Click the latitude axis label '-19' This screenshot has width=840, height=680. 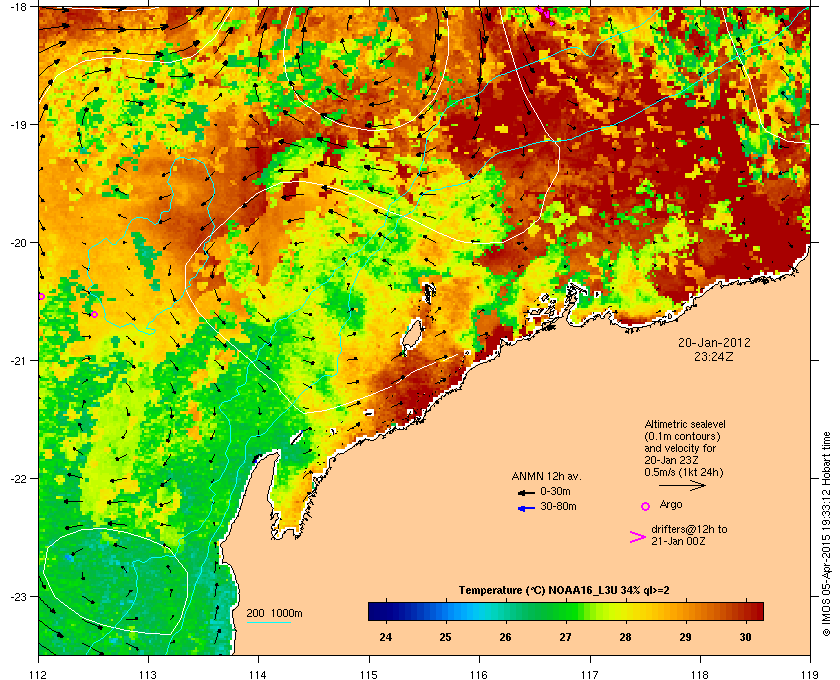(18, 125)
